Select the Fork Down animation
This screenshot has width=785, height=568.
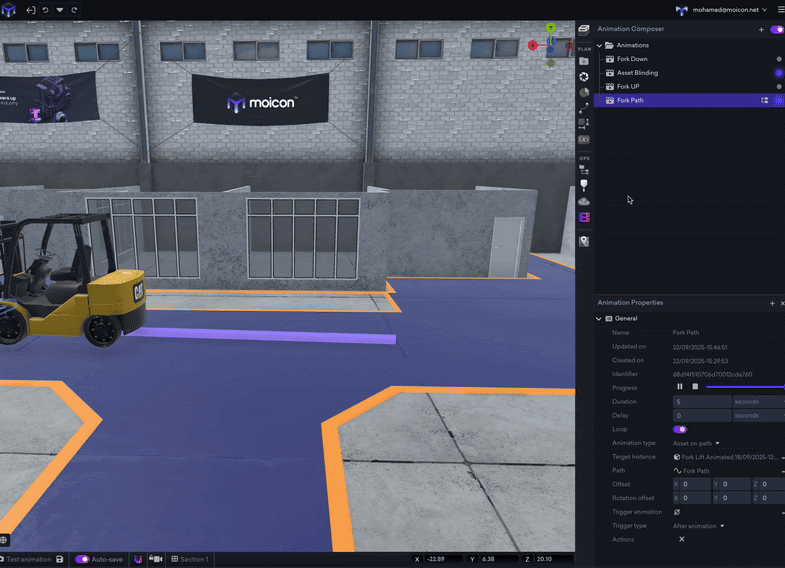point(632,59)
